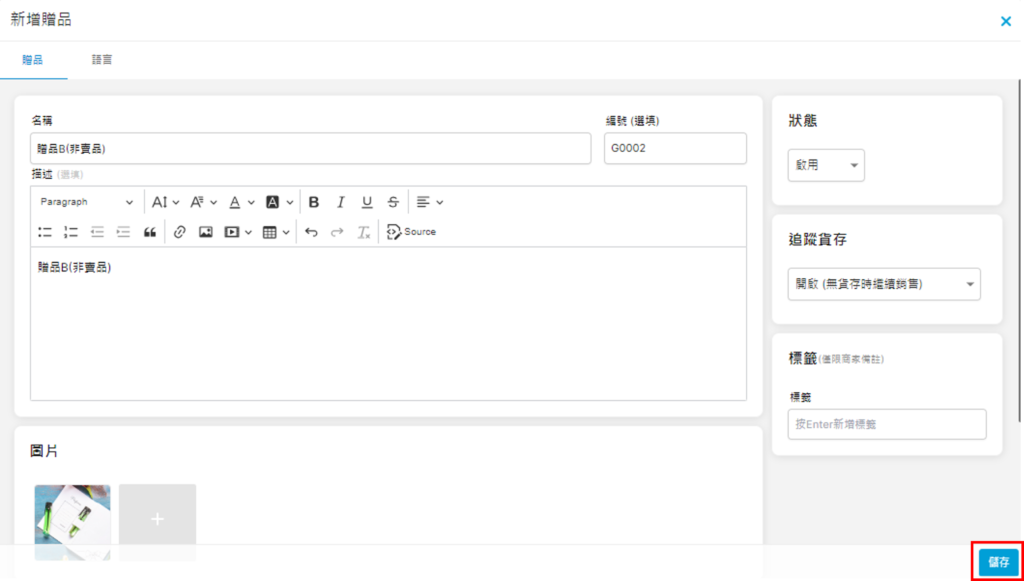Insert an image via the toolbar
This screenshot has height=581, width=1024.
click(206, 232)
